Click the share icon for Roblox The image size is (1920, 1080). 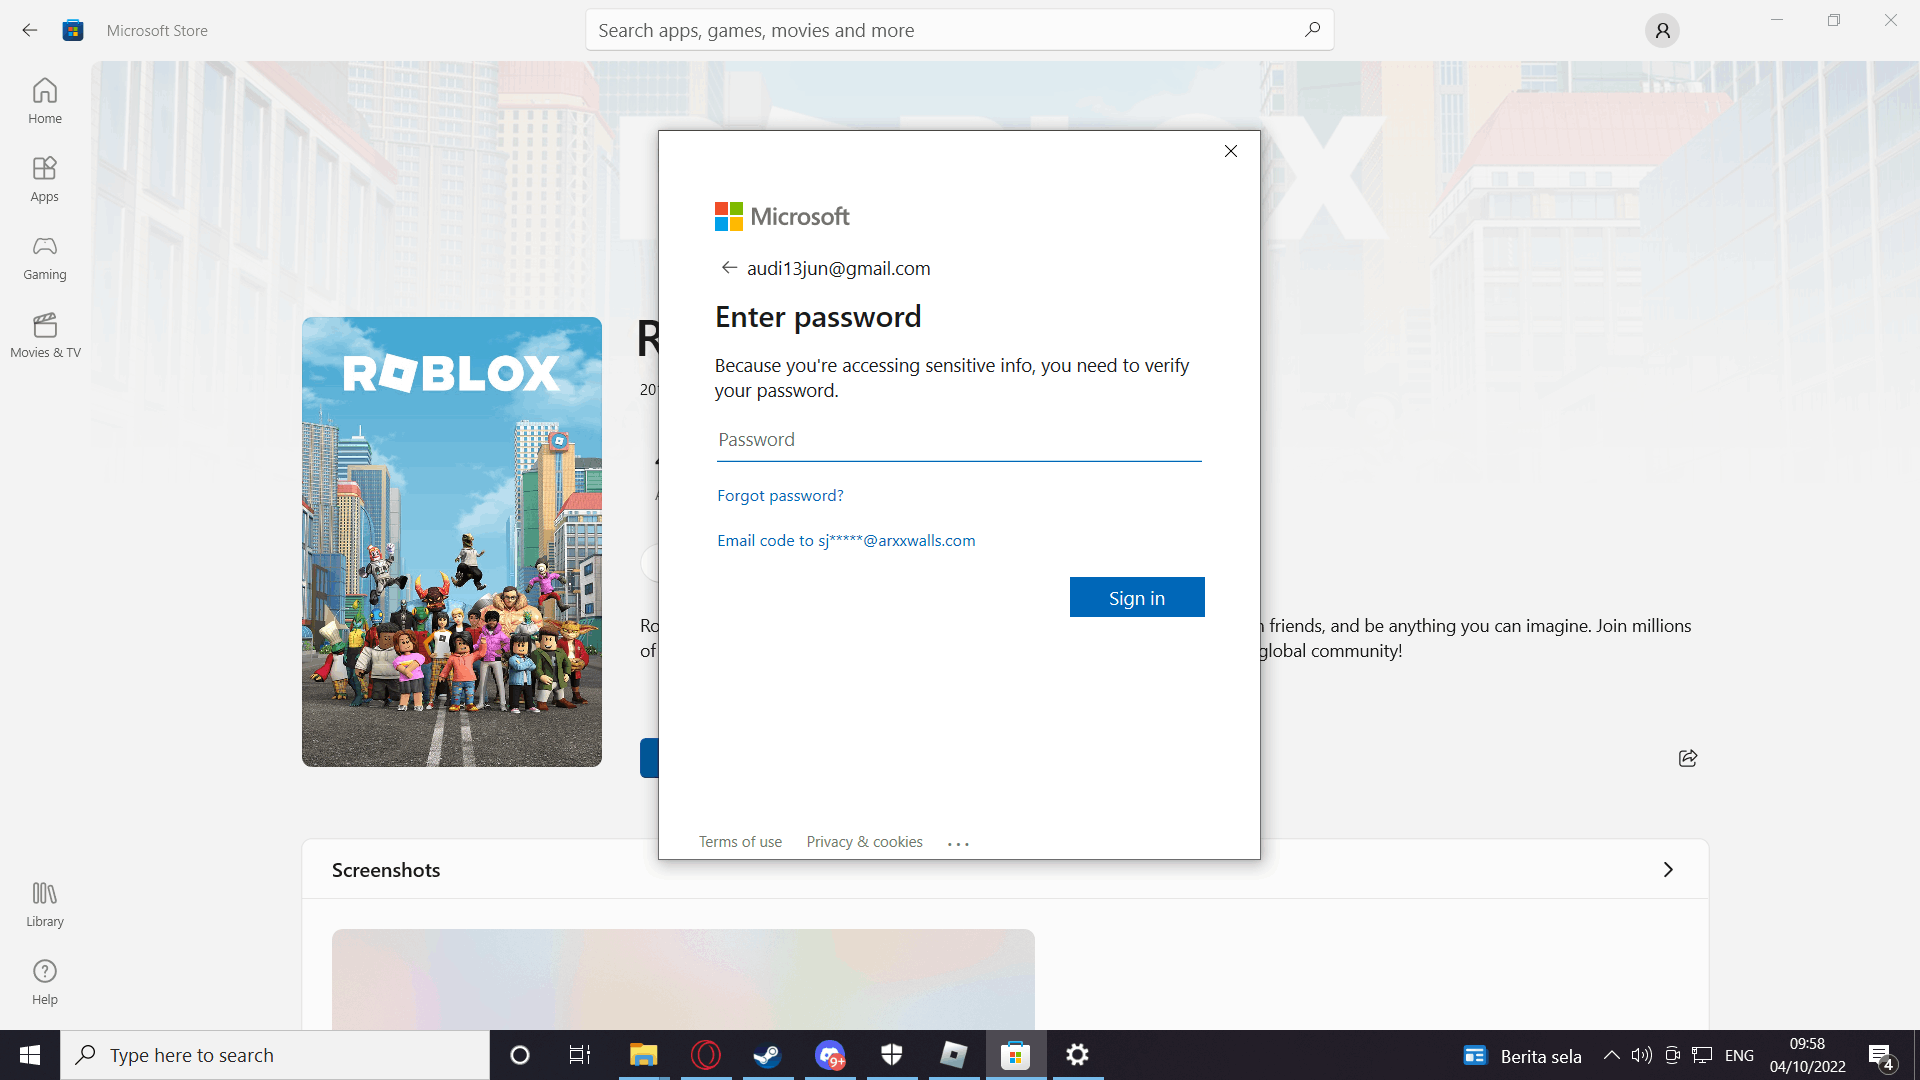point(1688,758)
